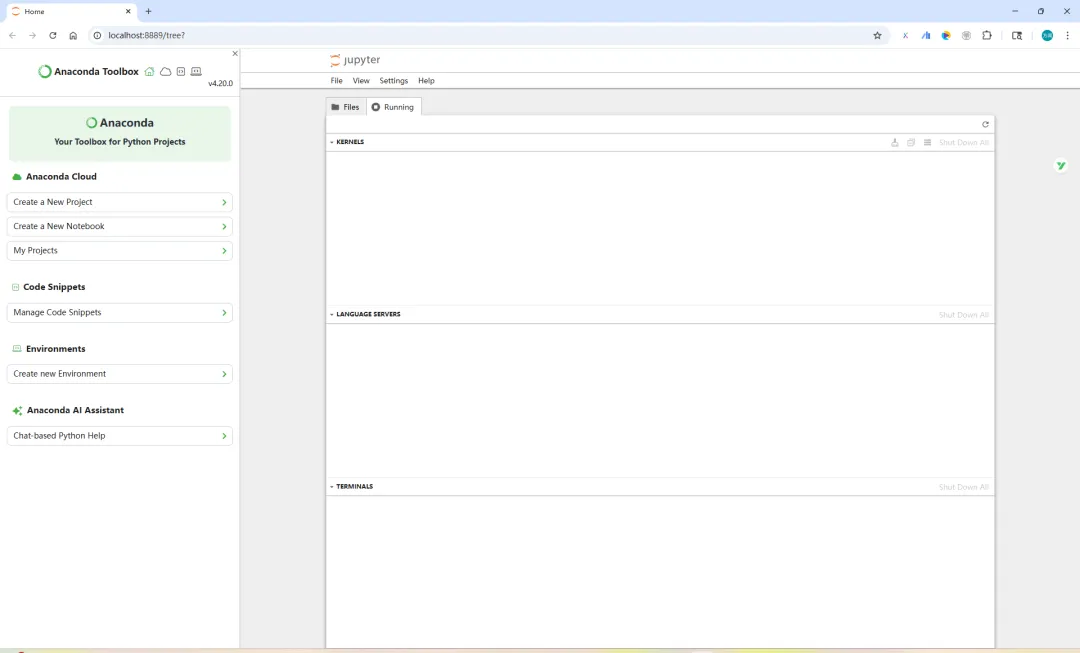Click the Code Snippets section heading
Viewport: 1080px width, 653px height.
click(54, 287)
